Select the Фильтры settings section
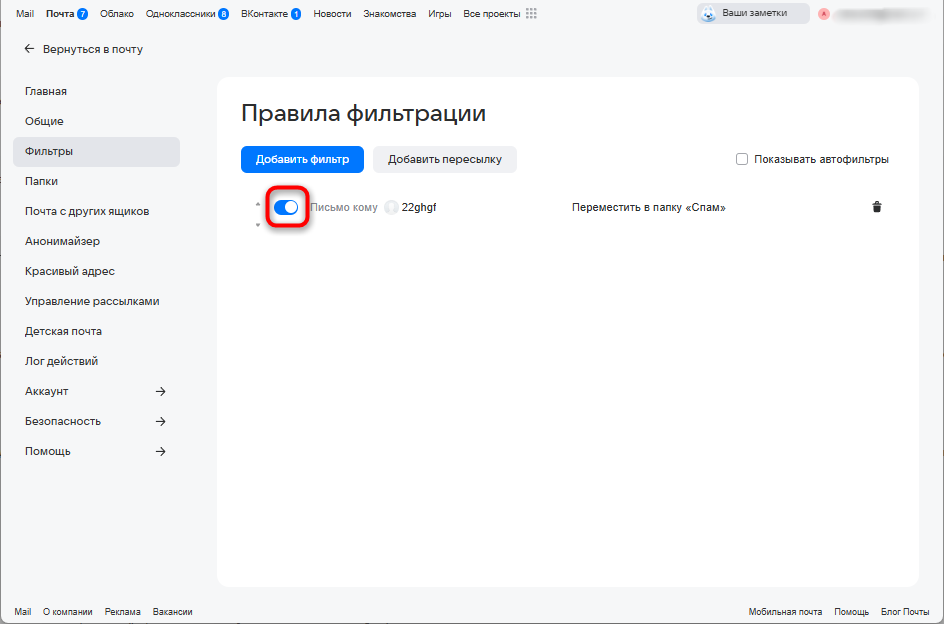944x624 pixels. point(96,152)
